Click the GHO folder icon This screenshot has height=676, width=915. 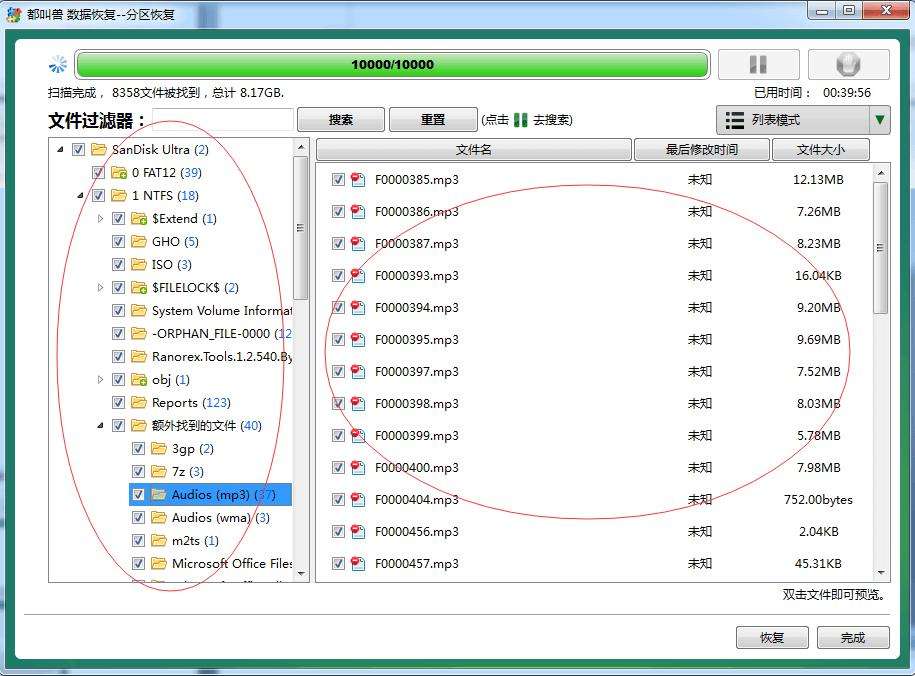[138, 242]
